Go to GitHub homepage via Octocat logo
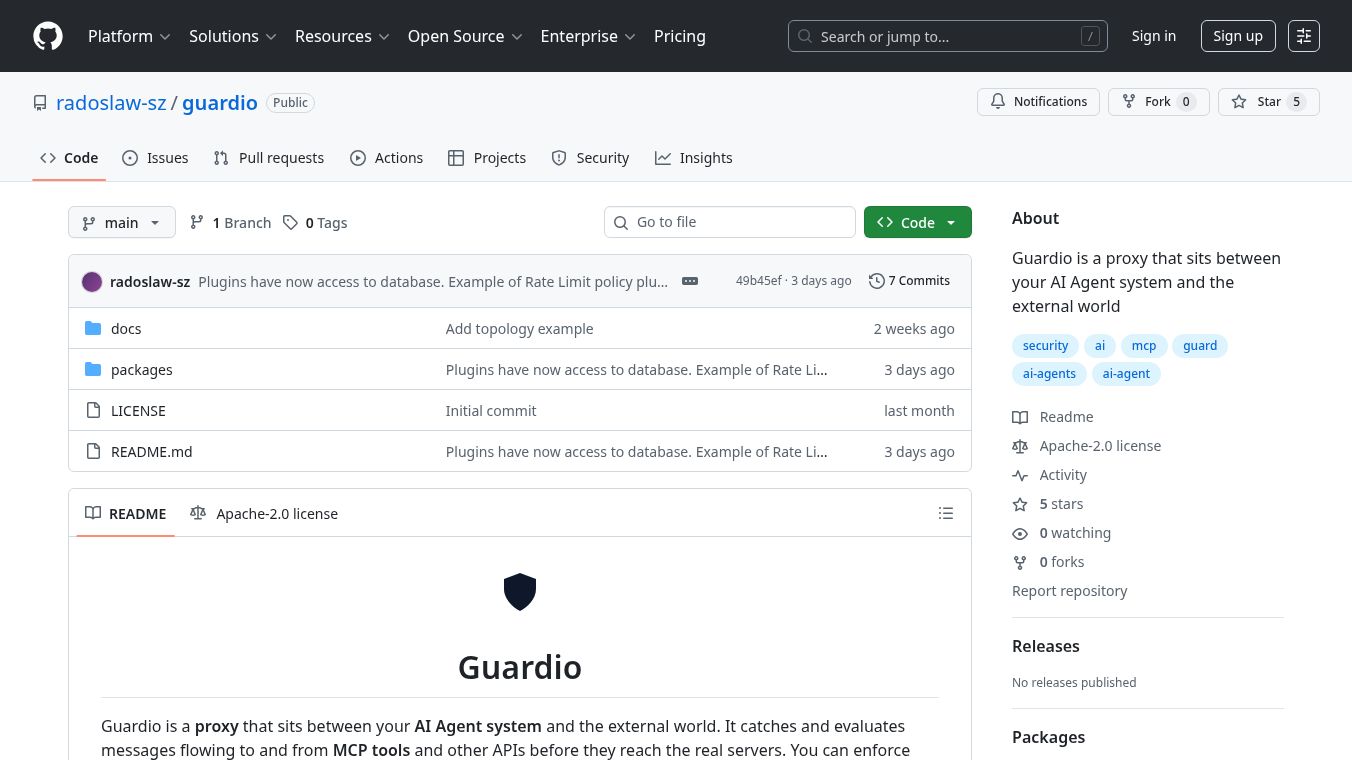Screen dimensions: 1352x760 [48, 36]
